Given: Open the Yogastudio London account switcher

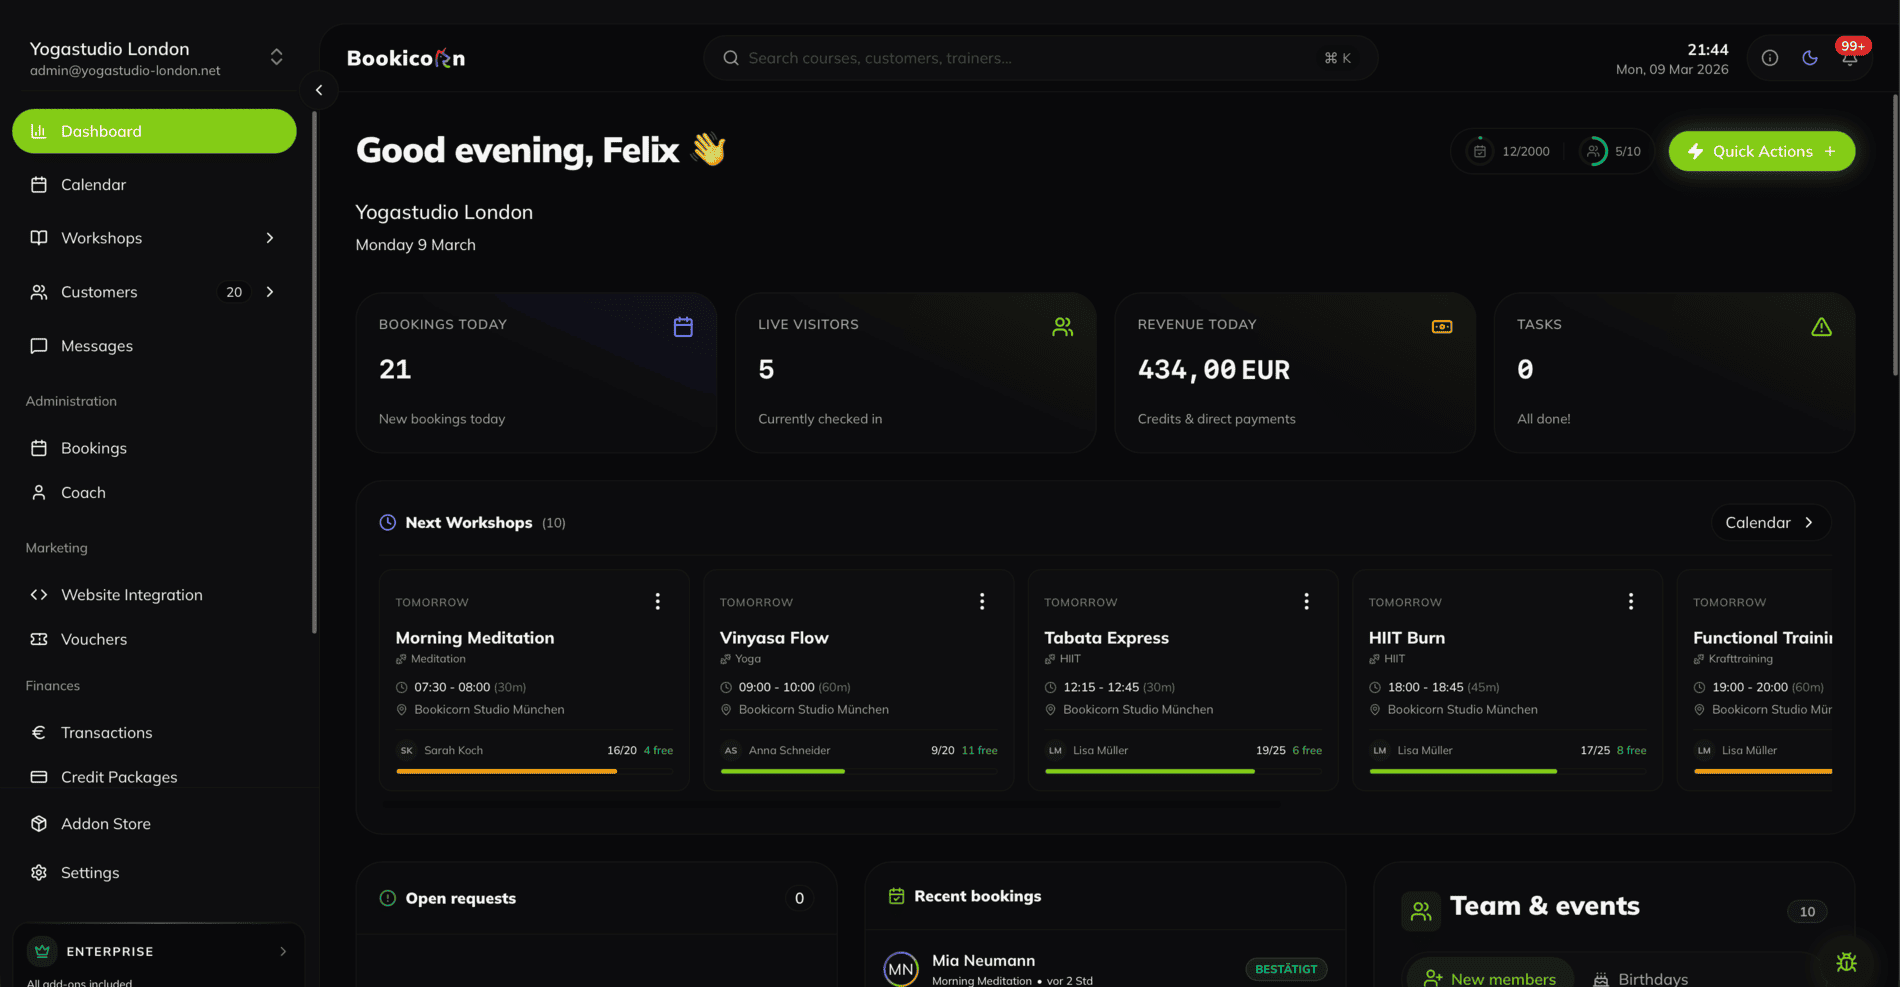Looking at the screenshot, I should [276, 57].
